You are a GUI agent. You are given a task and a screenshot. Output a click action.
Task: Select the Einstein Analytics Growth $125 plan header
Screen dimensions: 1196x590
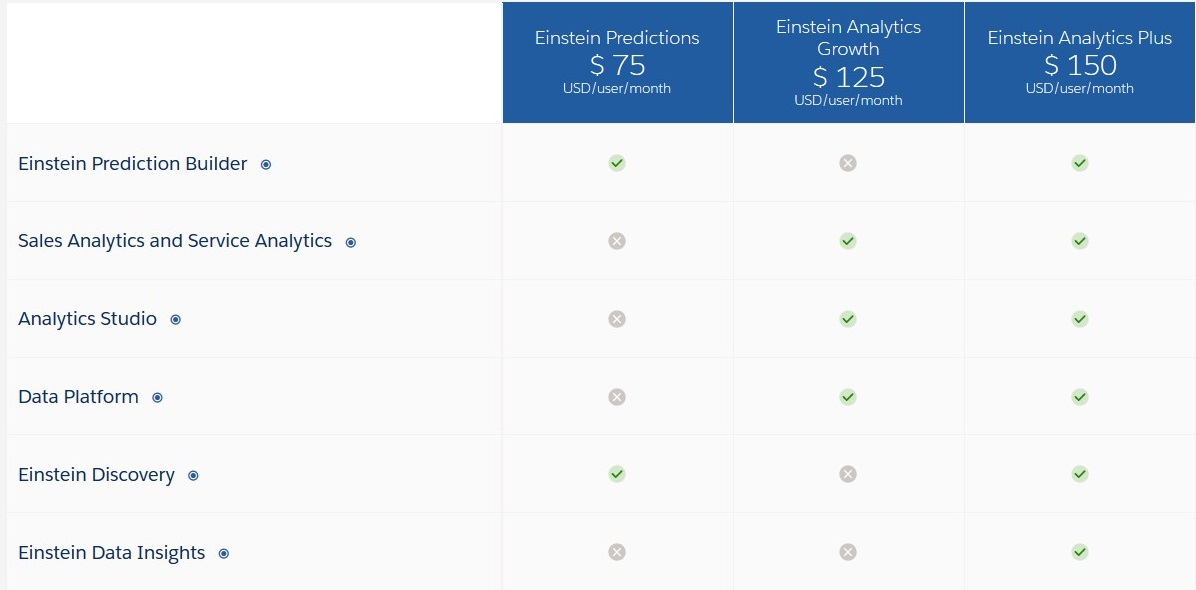pyautogui.click(x=848, y=63)
